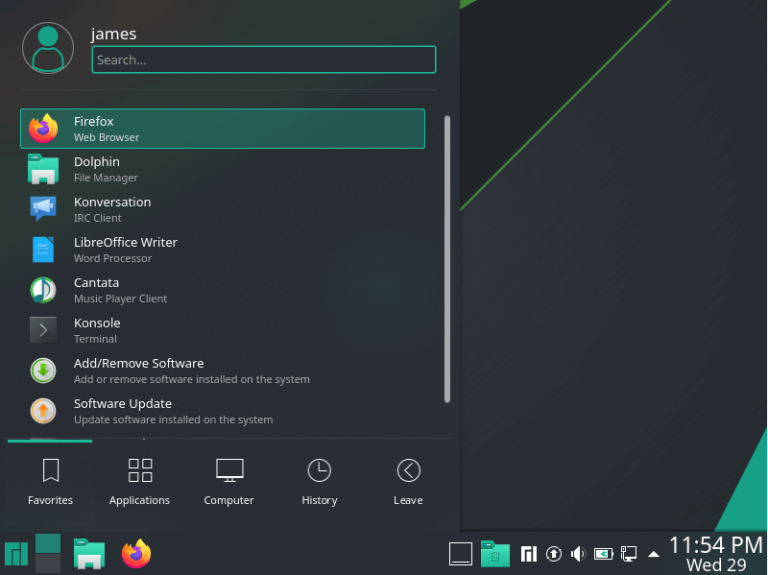Switch to the History tab
Screen dimensions: 768x575
point(319,481)
